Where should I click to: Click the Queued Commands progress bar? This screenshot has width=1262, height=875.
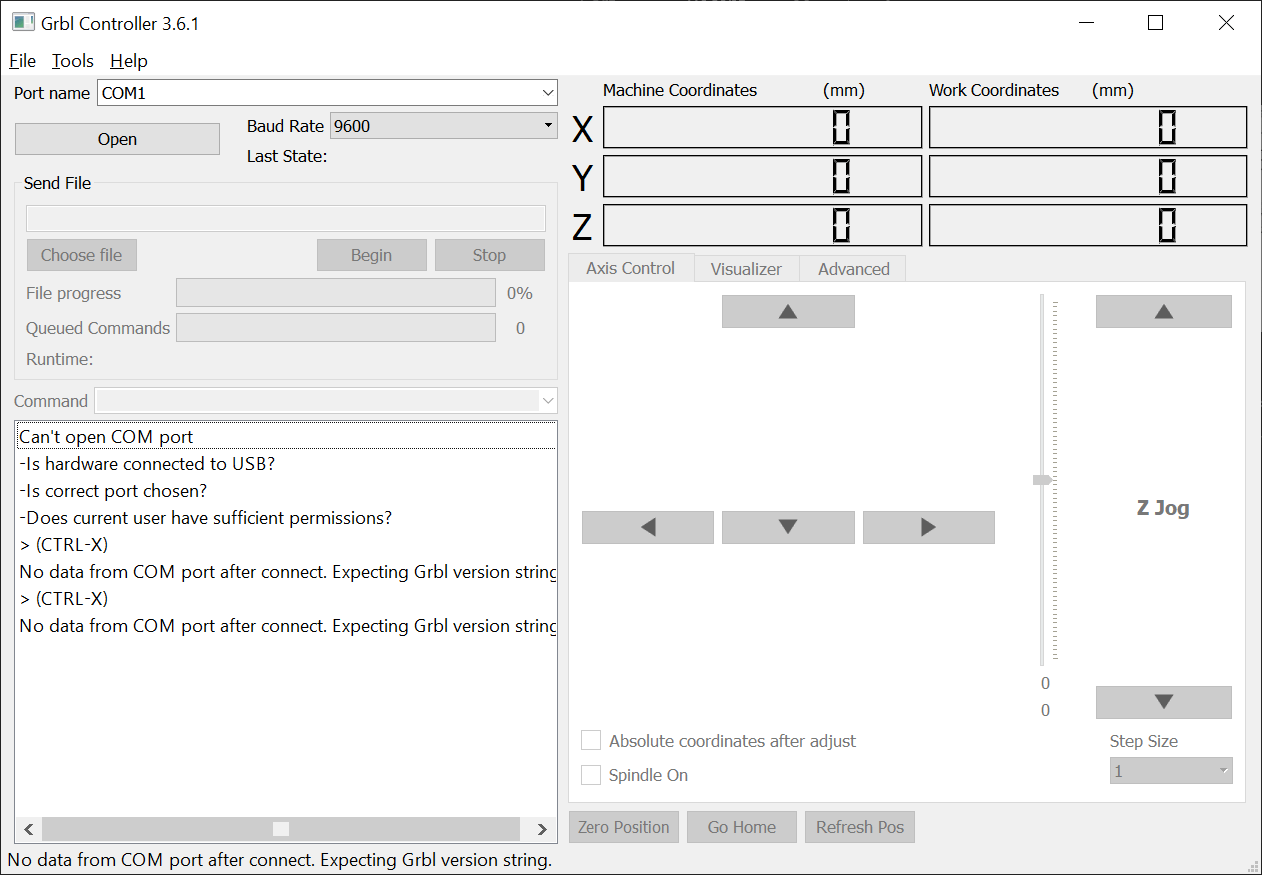[x=335, y=328]
